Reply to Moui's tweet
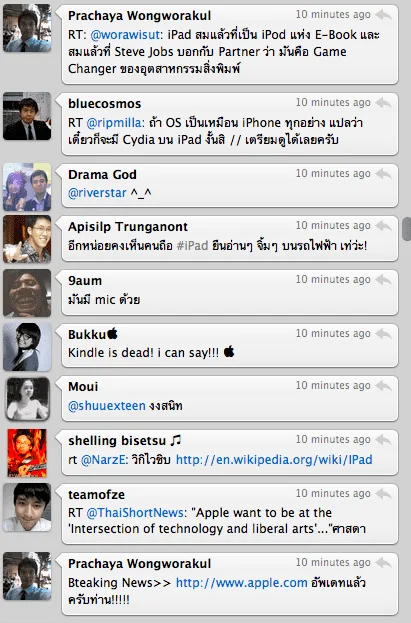Image resolution: width=411 pixels, height=623 pixels. pos(383,385)
